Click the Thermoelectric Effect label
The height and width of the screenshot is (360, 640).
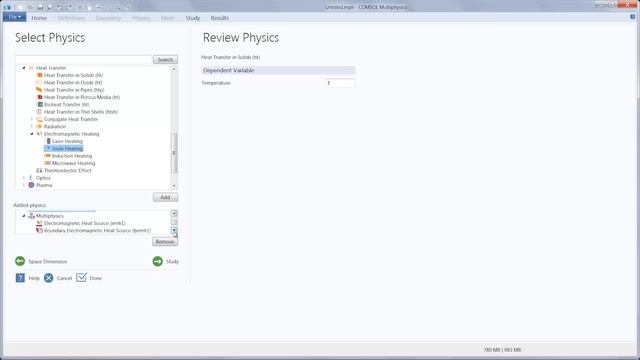point(68,171)
